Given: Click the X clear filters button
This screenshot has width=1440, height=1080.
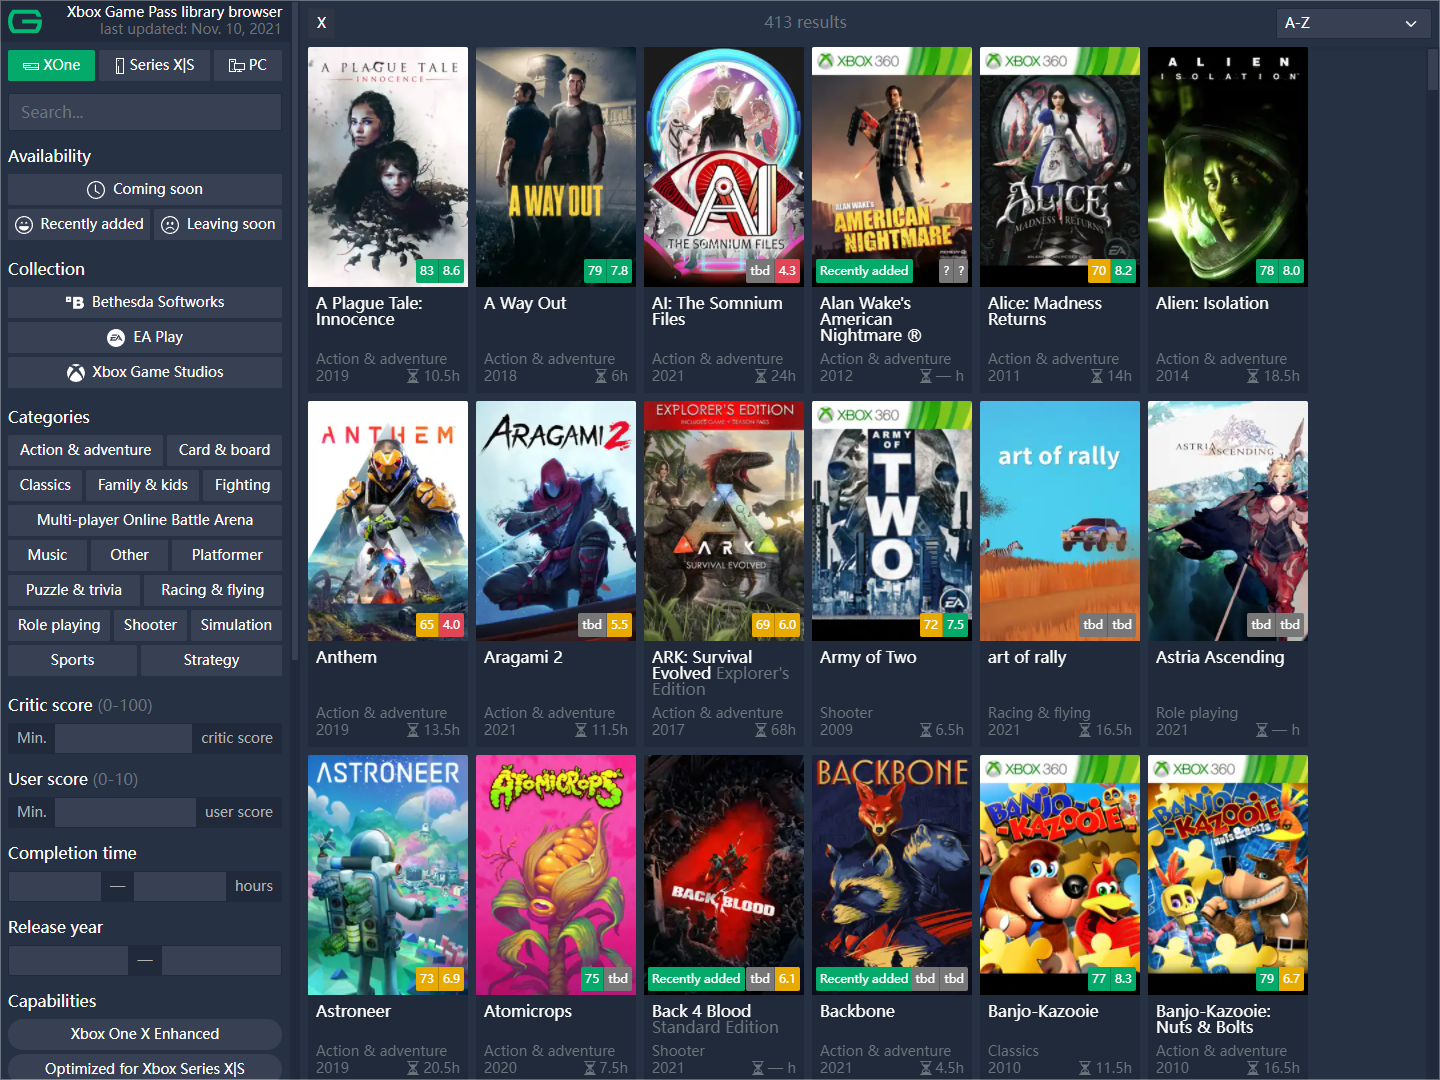Looking at the screenshot, I should (321, 22).
